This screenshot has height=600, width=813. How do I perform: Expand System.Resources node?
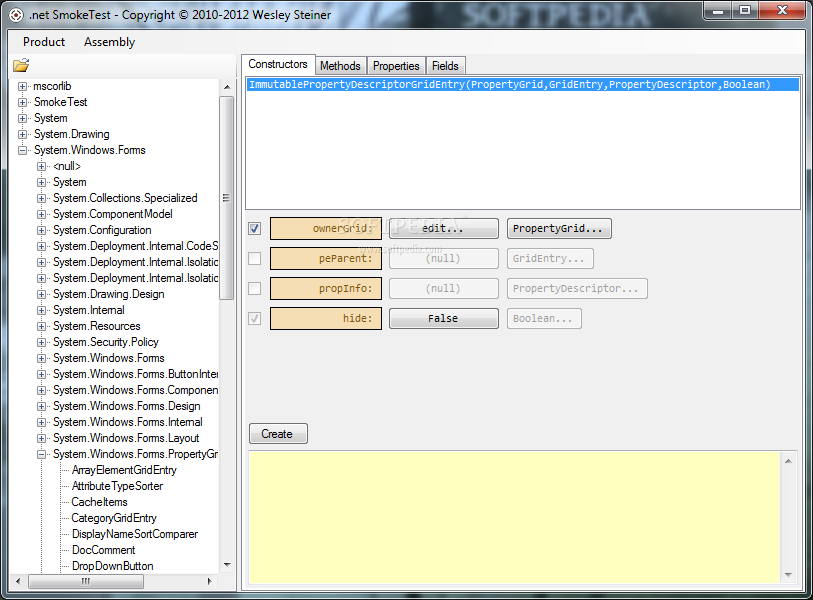click(x=41, y=326)
